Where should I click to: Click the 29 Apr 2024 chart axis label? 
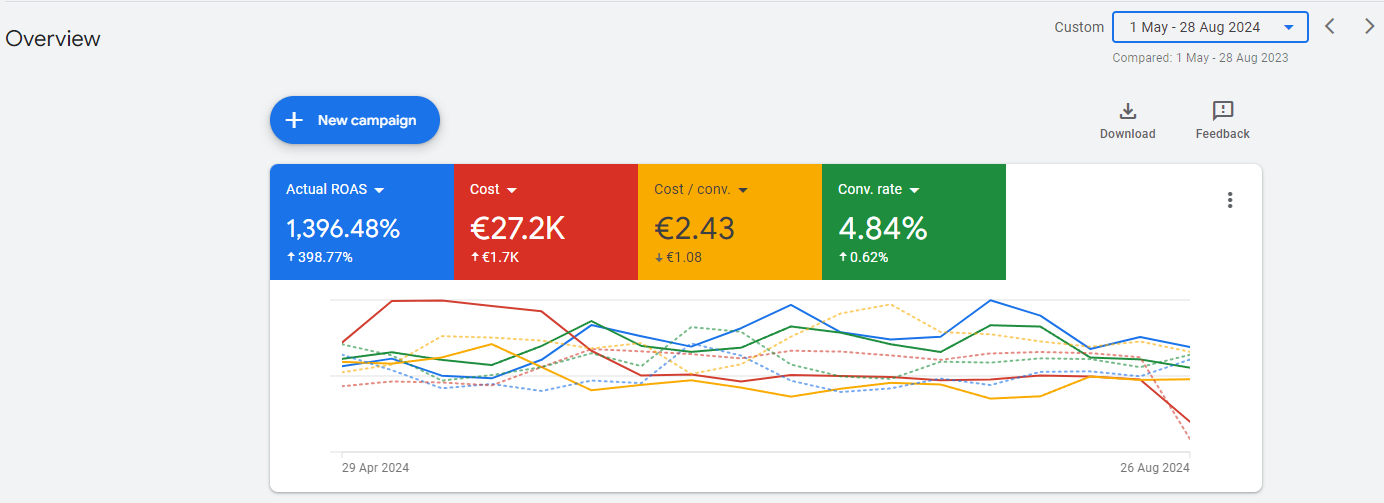(x=375, y=467)
